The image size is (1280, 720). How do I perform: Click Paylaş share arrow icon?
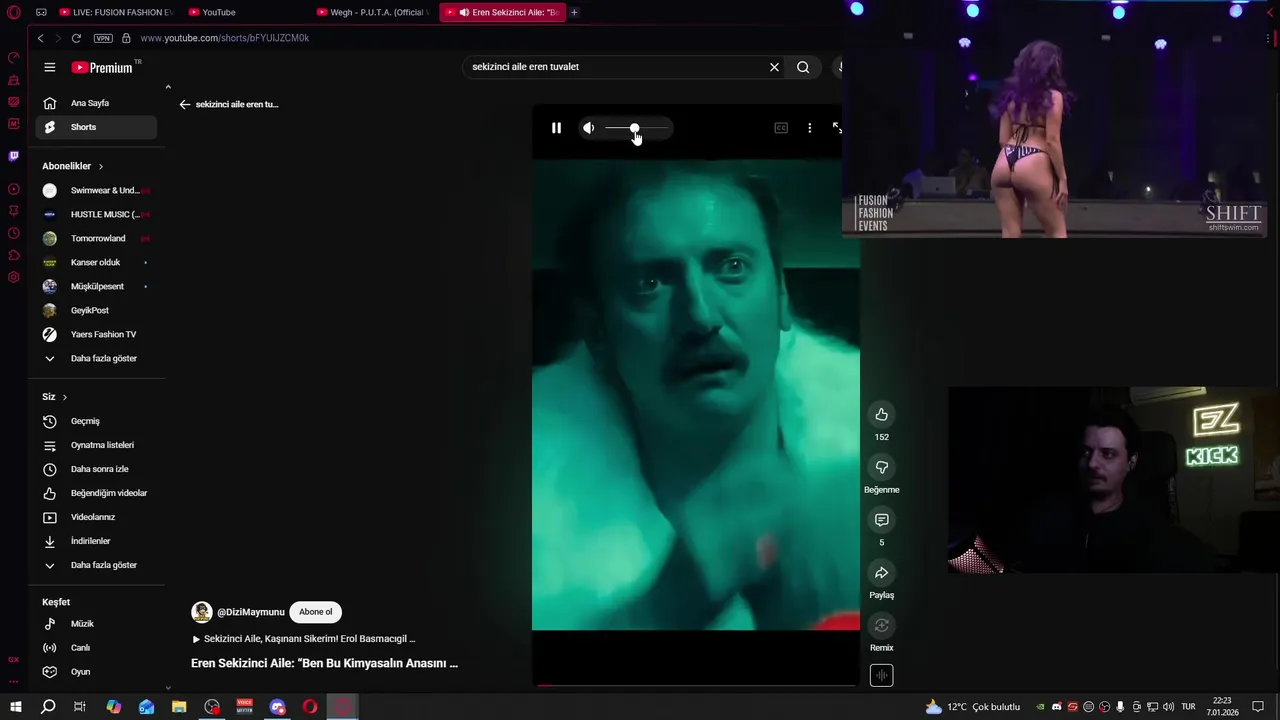881,573
